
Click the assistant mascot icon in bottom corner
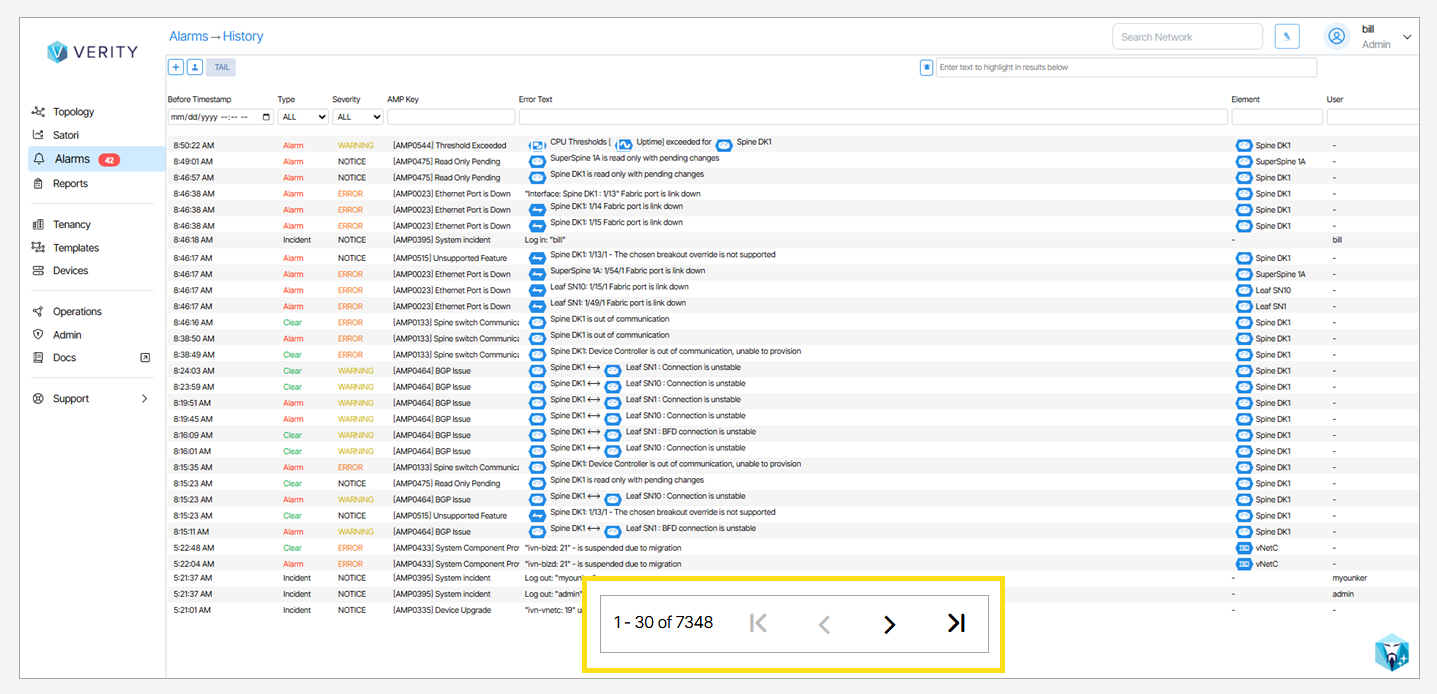[x=1392, y=652]
